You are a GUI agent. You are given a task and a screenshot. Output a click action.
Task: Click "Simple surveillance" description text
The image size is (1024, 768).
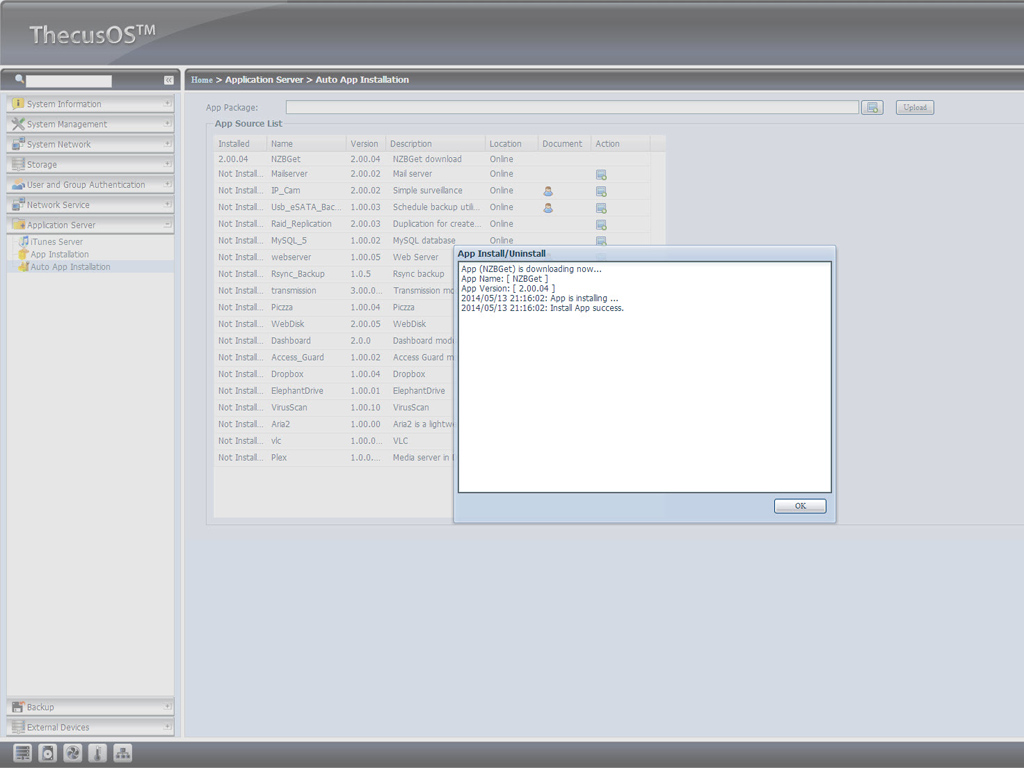pos(428,191)
